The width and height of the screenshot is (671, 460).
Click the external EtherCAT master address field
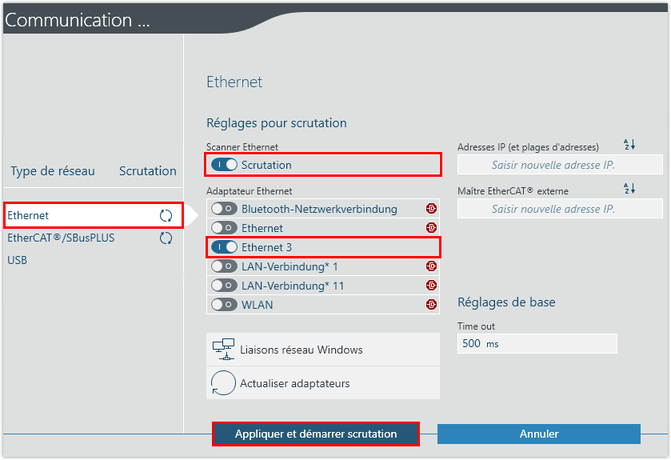tap(559, 208)
